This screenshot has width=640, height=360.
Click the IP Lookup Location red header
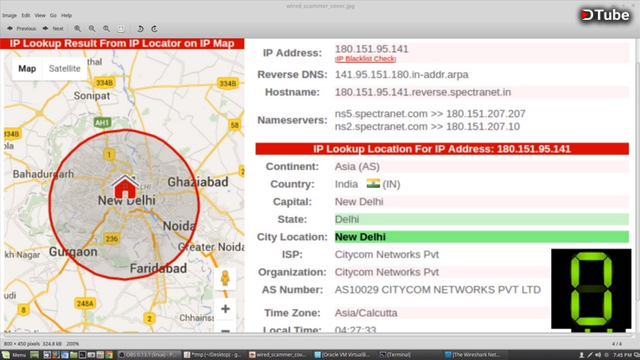point(442,149)
